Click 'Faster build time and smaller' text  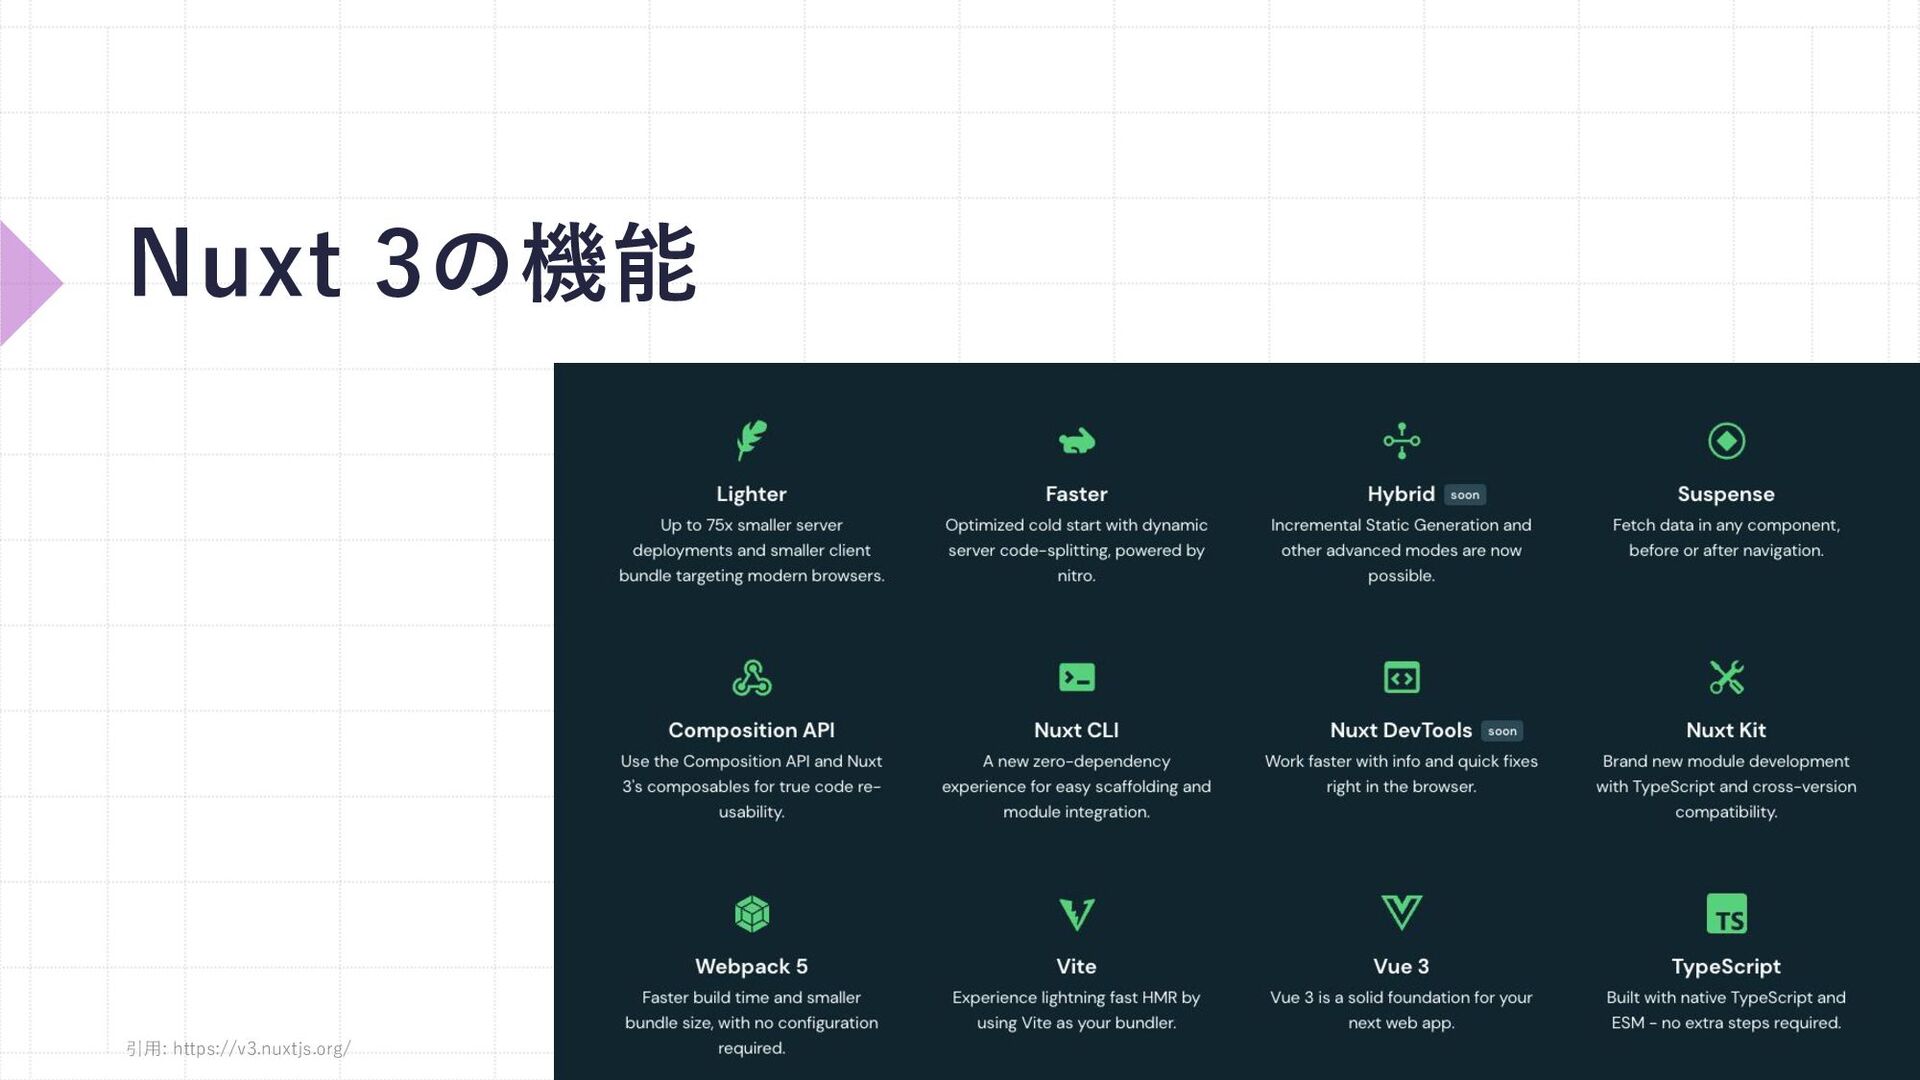click(752, 1022)
